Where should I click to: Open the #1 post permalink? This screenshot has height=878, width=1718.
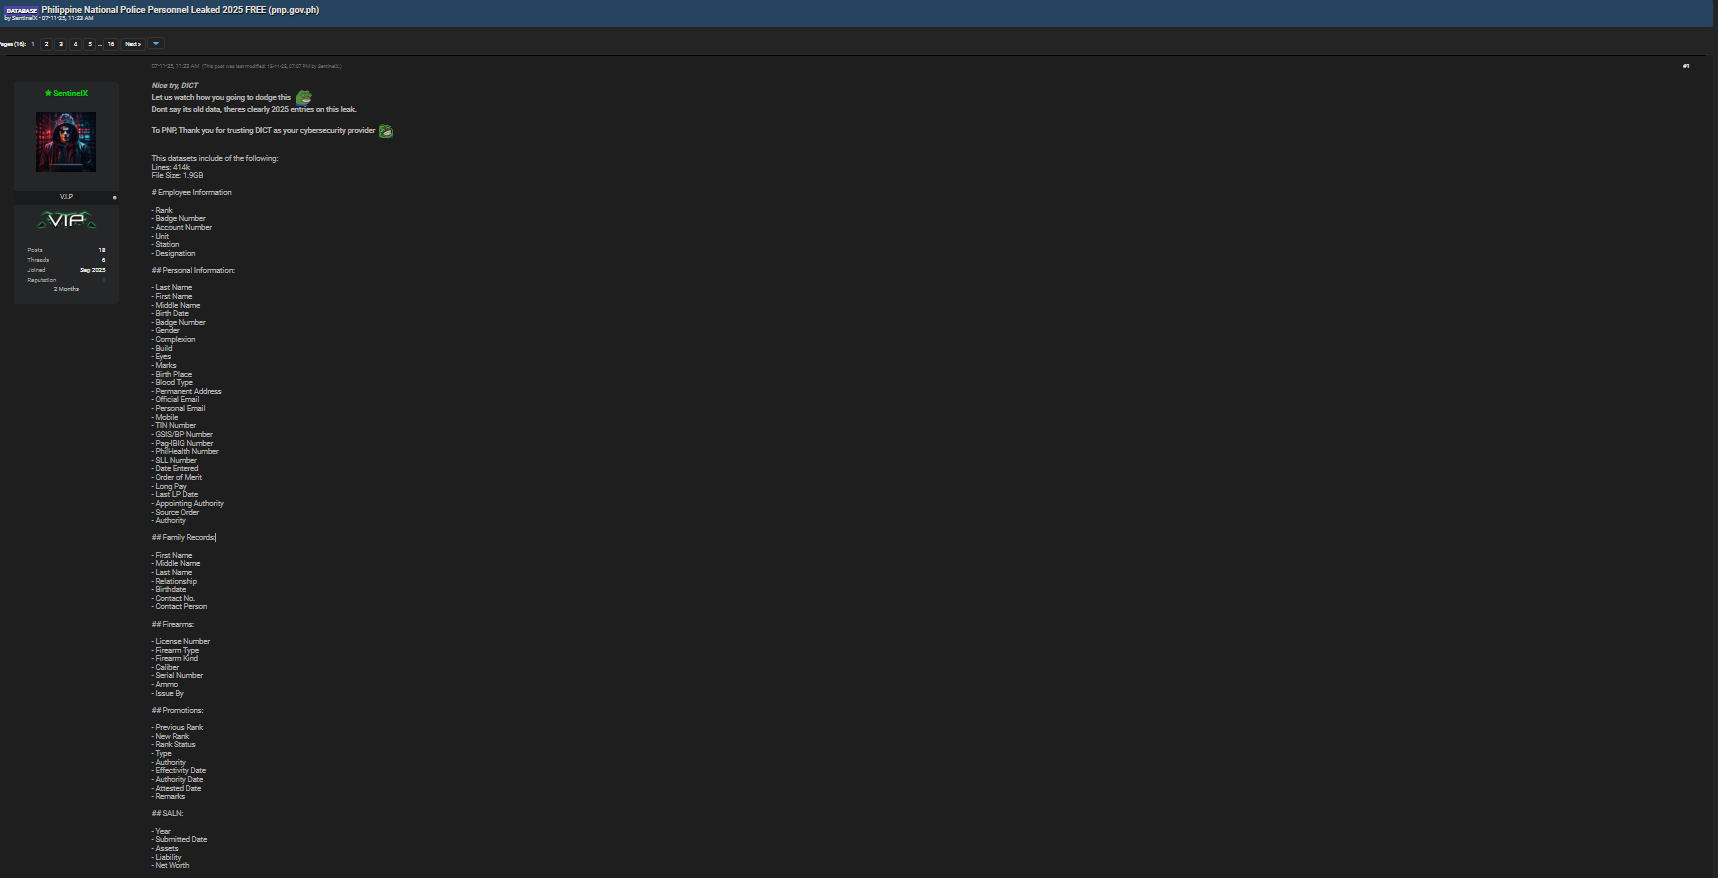click(x=1686, y=66)
